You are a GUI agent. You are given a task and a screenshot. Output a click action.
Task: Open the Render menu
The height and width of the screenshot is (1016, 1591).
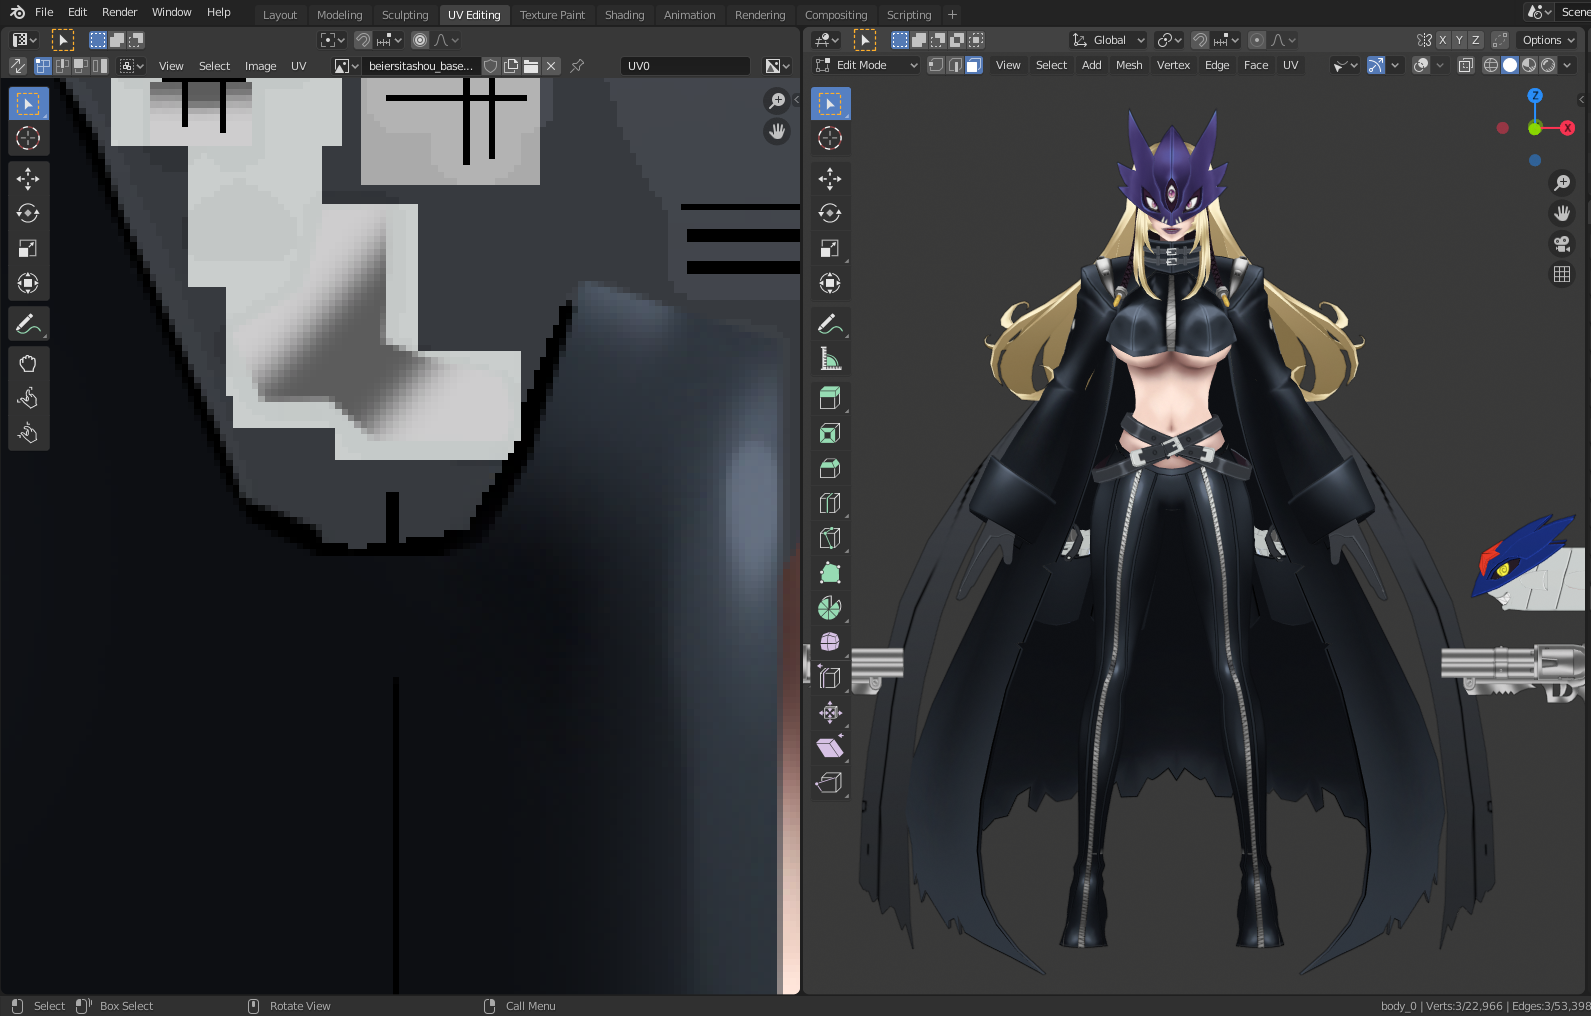pyautogui.click(x=119, y=12)
